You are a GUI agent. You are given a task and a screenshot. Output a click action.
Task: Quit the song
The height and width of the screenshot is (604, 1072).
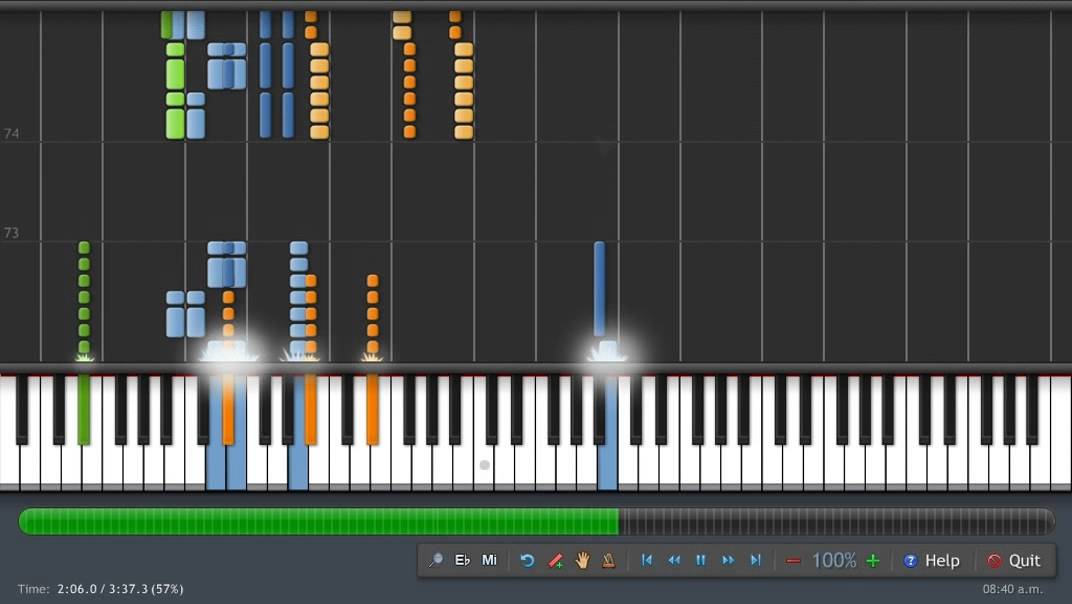[x=1015, y=561]
